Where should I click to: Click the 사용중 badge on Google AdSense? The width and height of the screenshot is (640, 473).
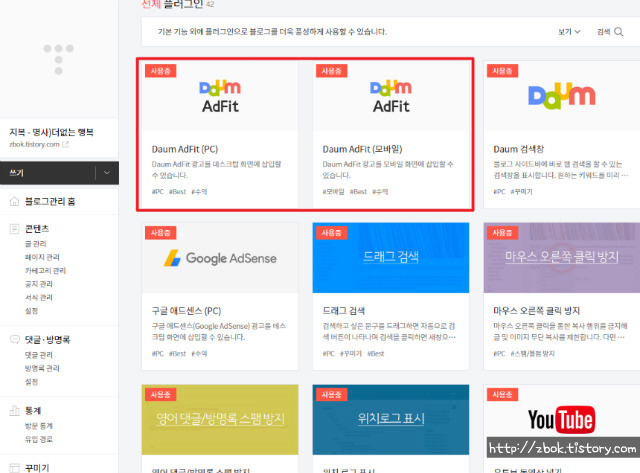[x=160, y=233]
